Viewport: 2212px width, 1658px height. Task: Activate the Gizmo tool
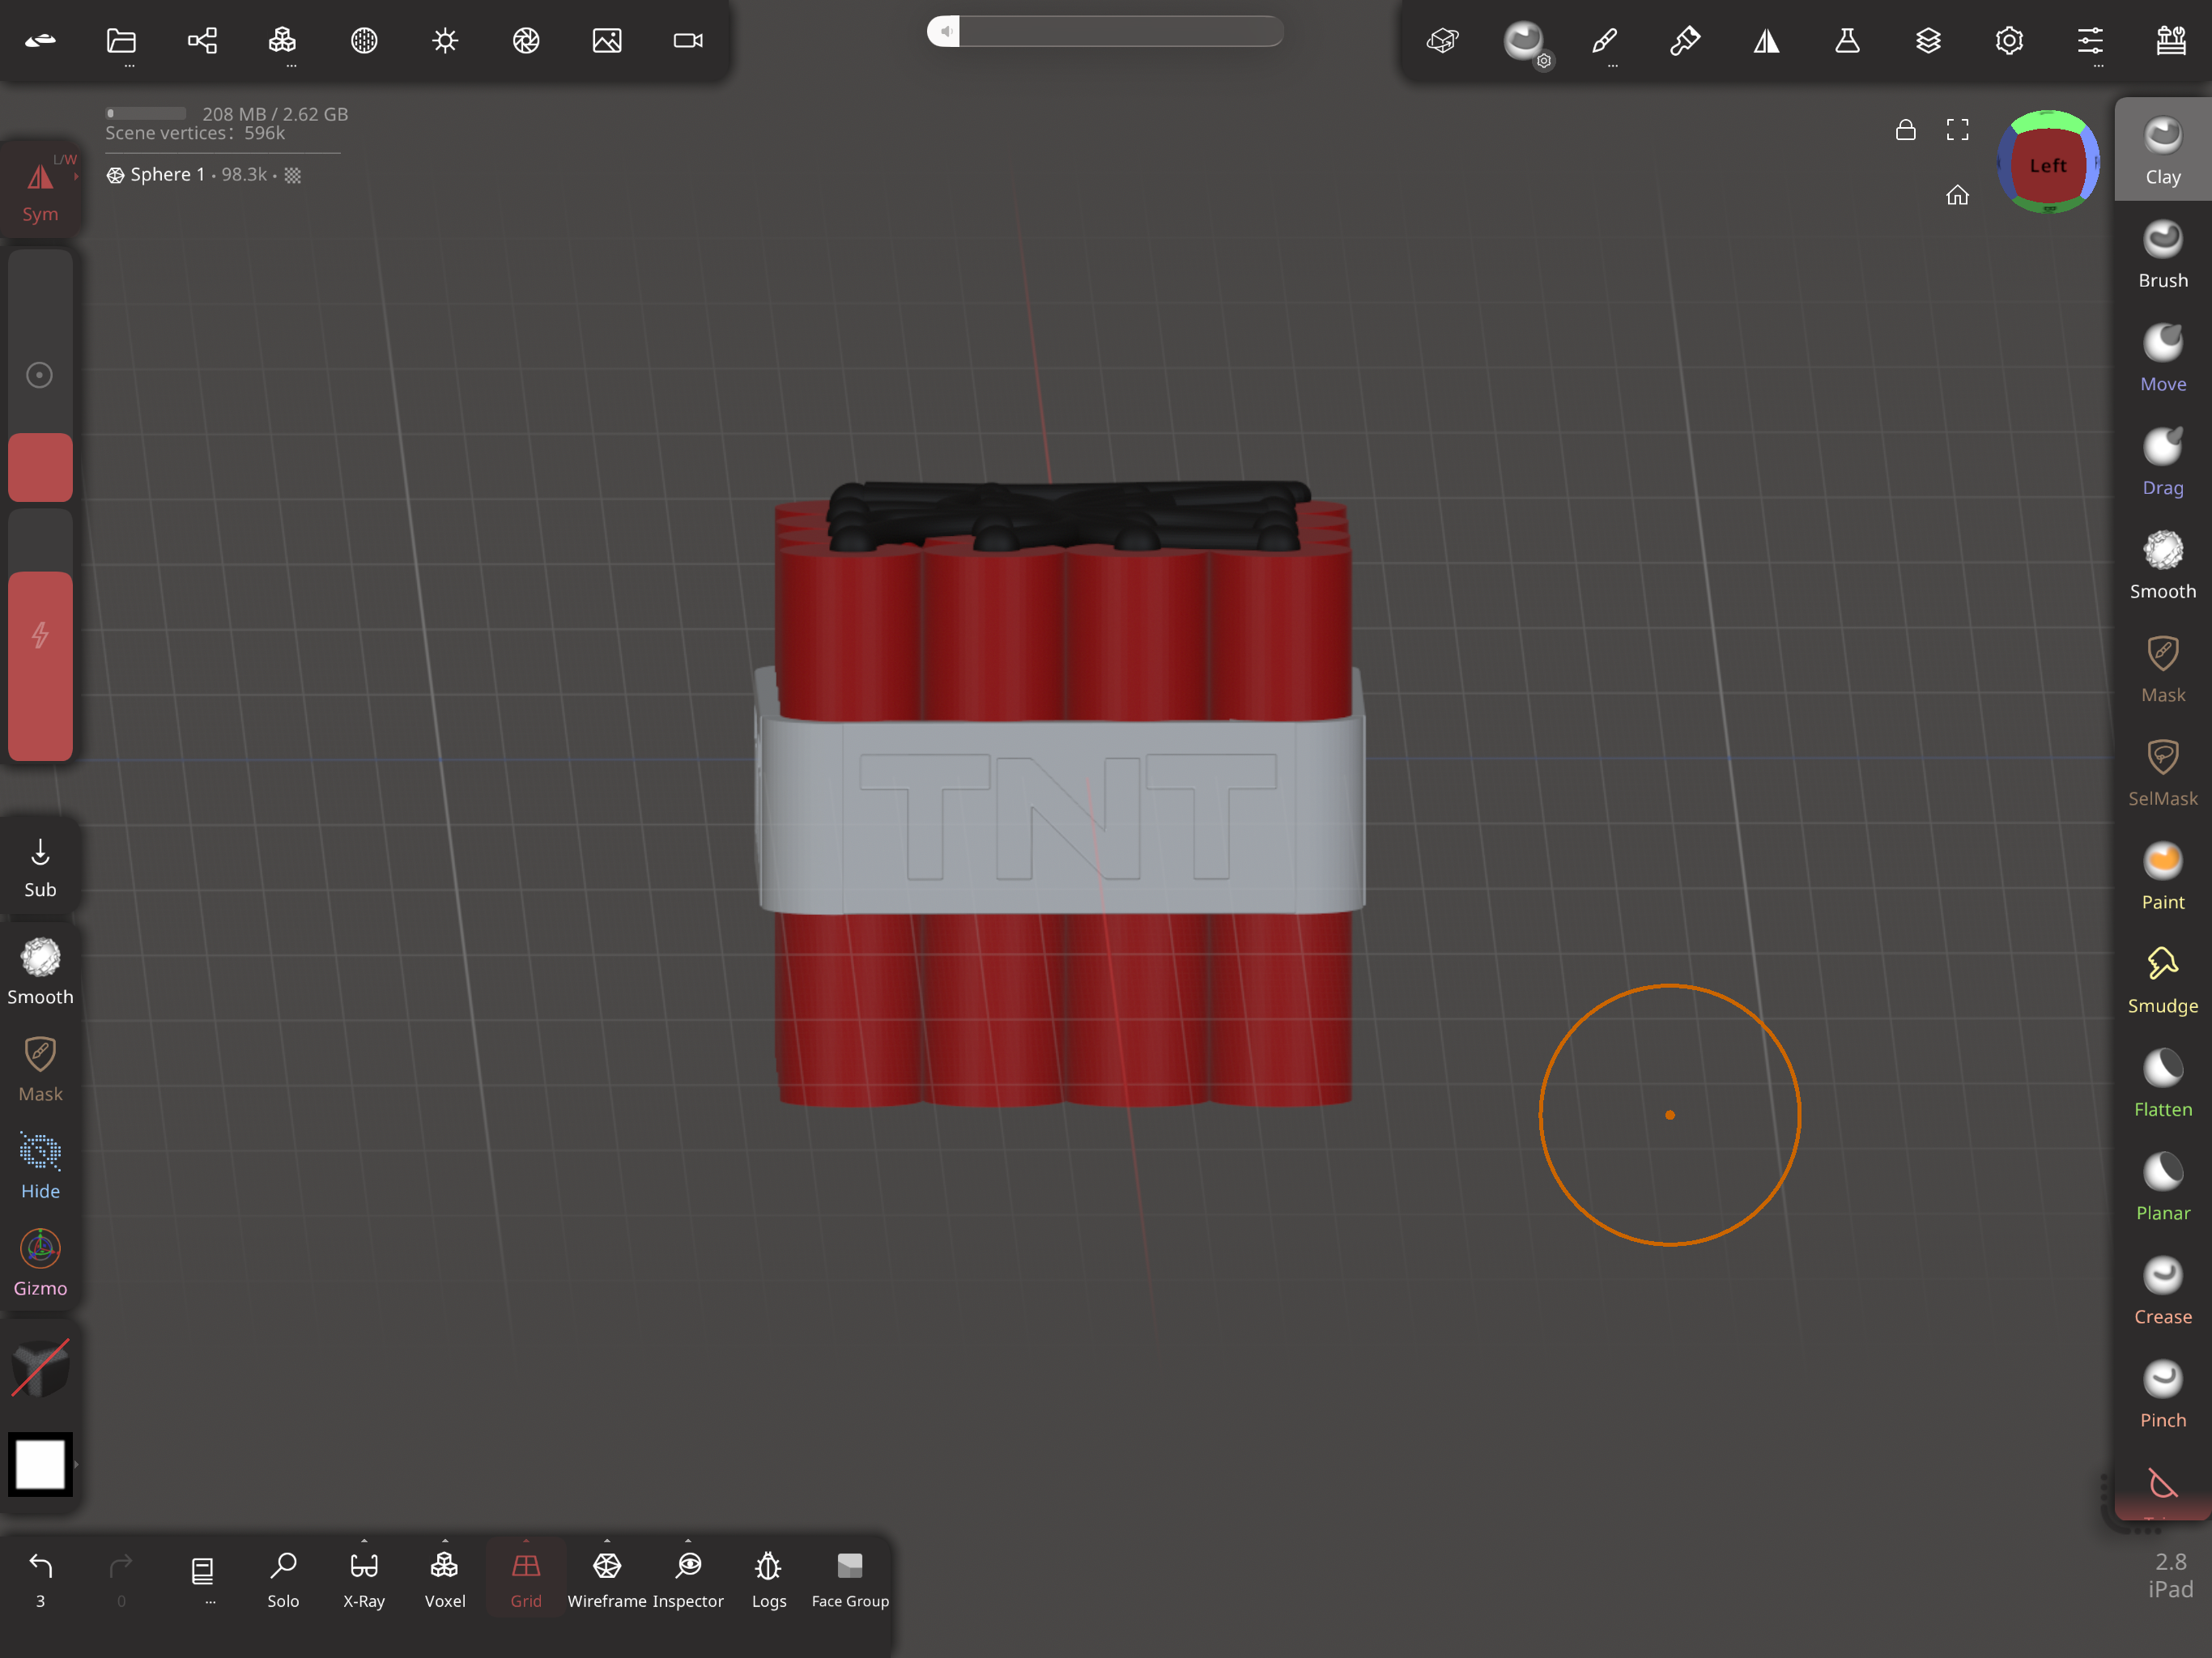tap(40, 1264)
